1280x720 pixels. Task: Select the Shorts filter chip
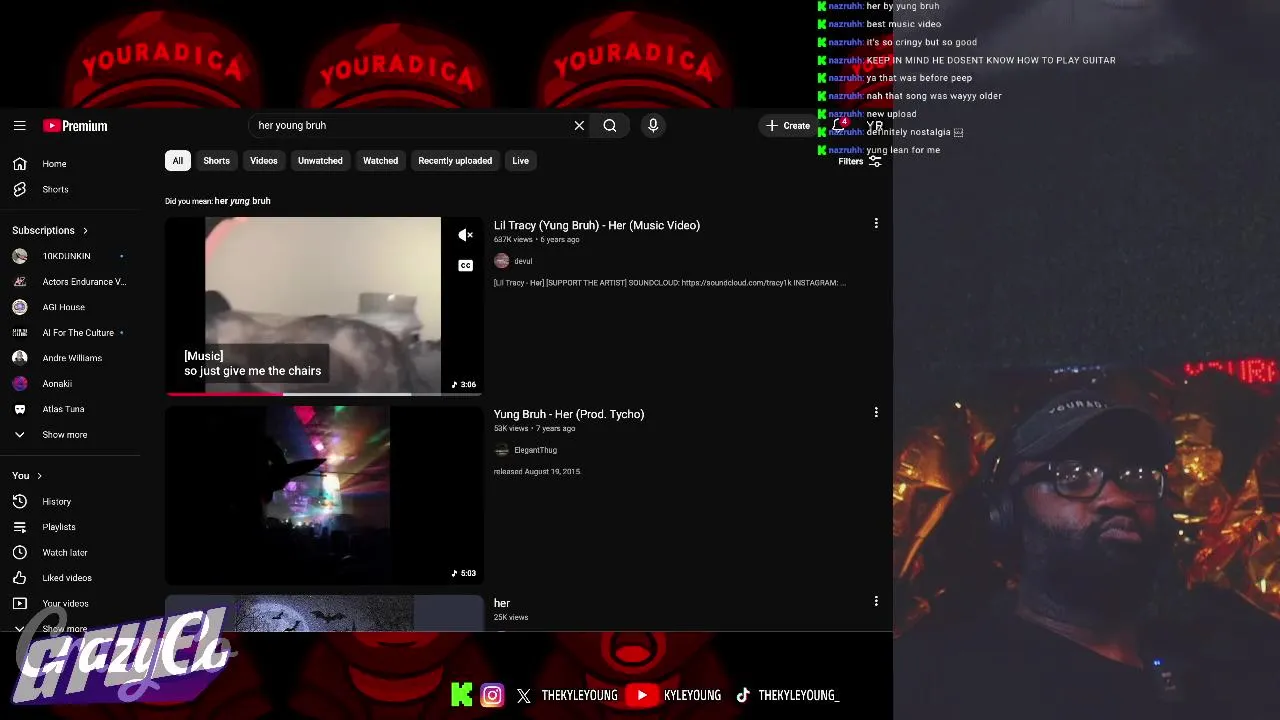pyautogui.click(x=216, y=161)
